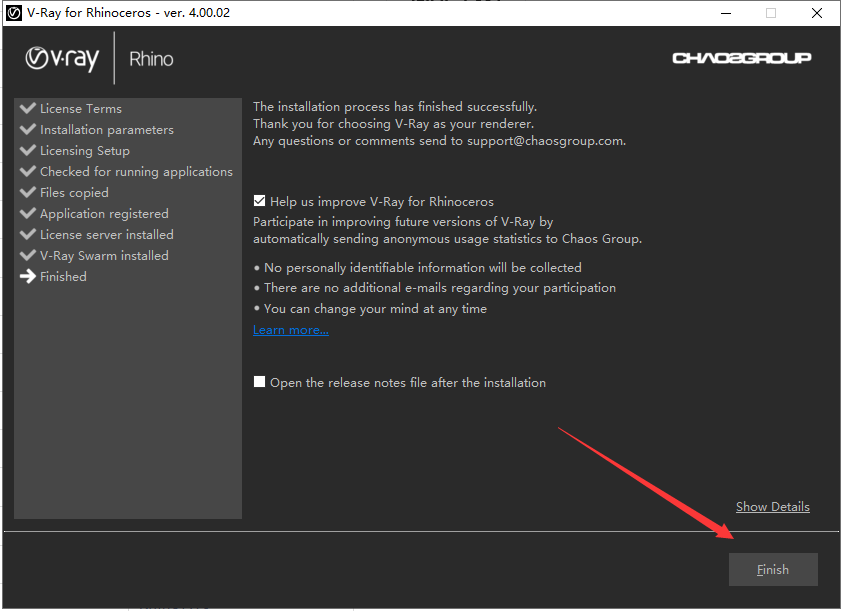Click checkmark beside Checked for running applications
Viewport: 843px width, 611px height.
pos(27,170)
